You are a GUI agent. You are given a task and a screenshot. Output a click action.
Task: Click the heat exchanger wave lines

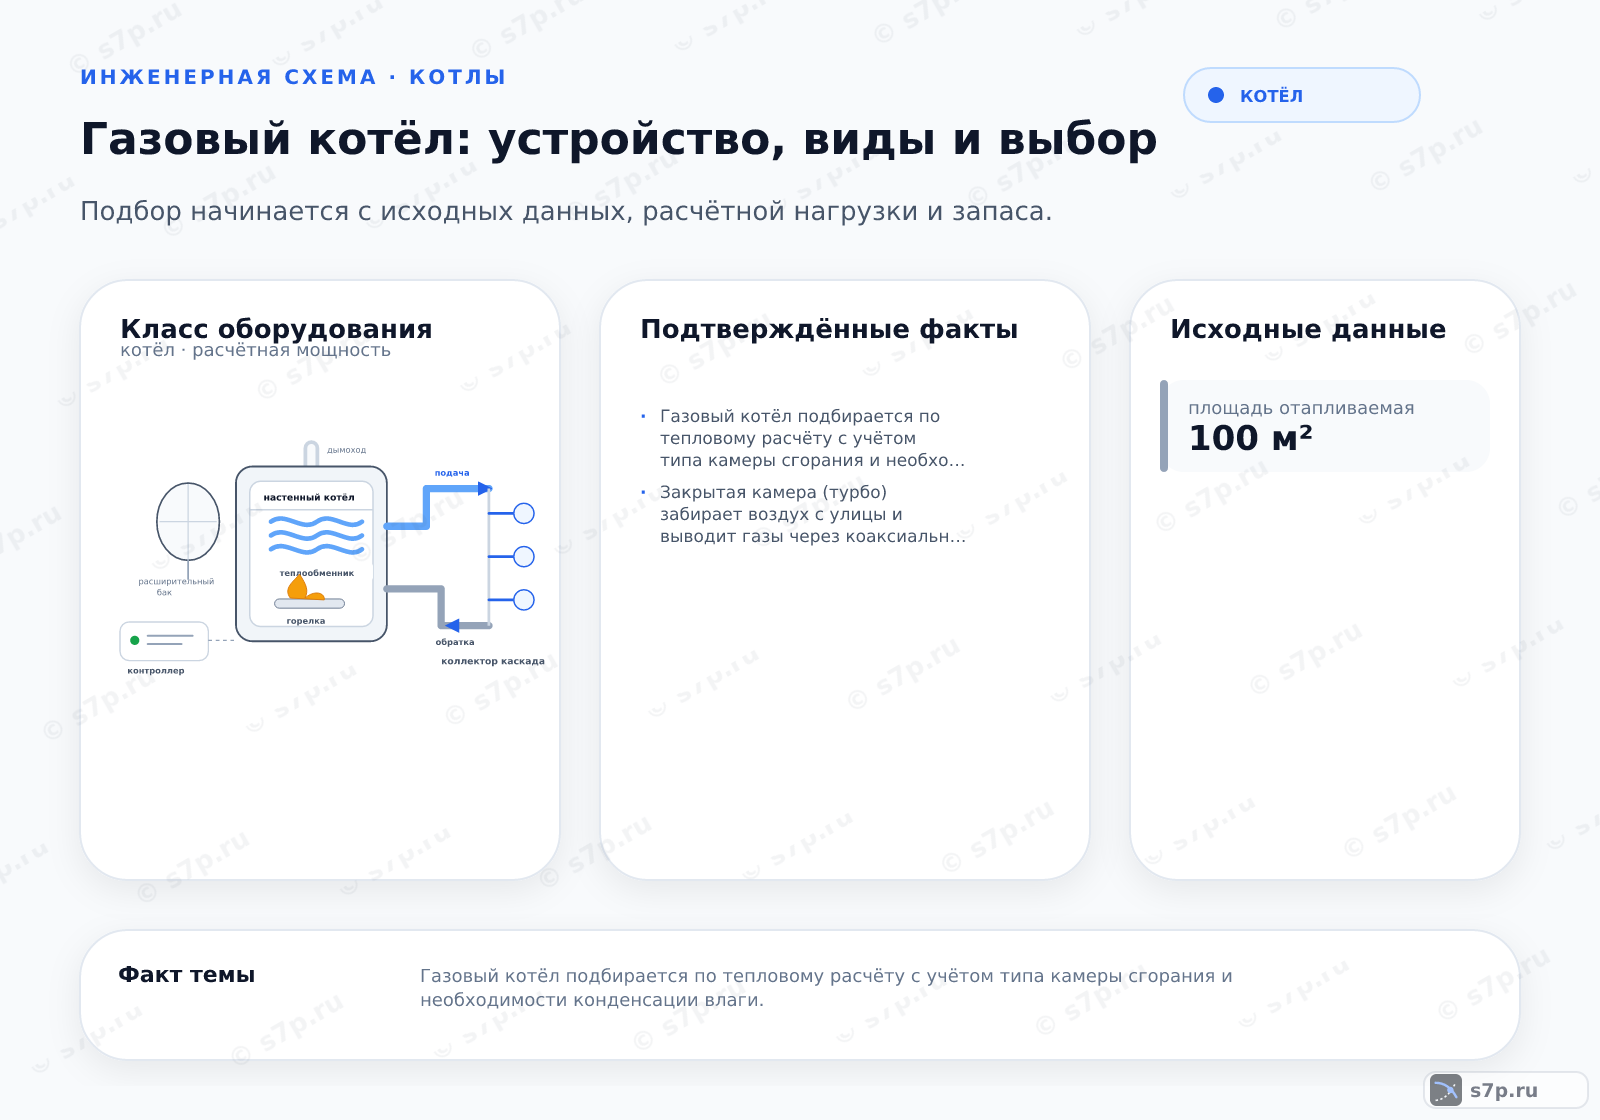pos(316,535)
